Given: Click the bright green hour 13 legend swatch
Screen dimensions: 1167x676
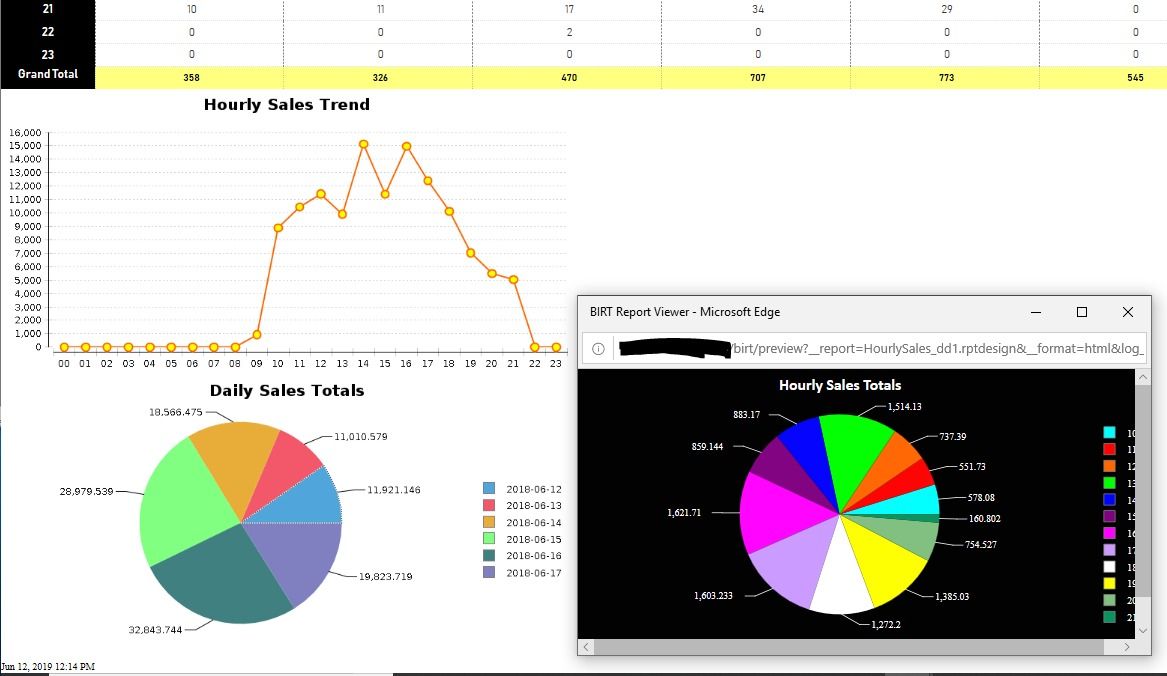Looking at the screenshot, I should pos(1109,482).
